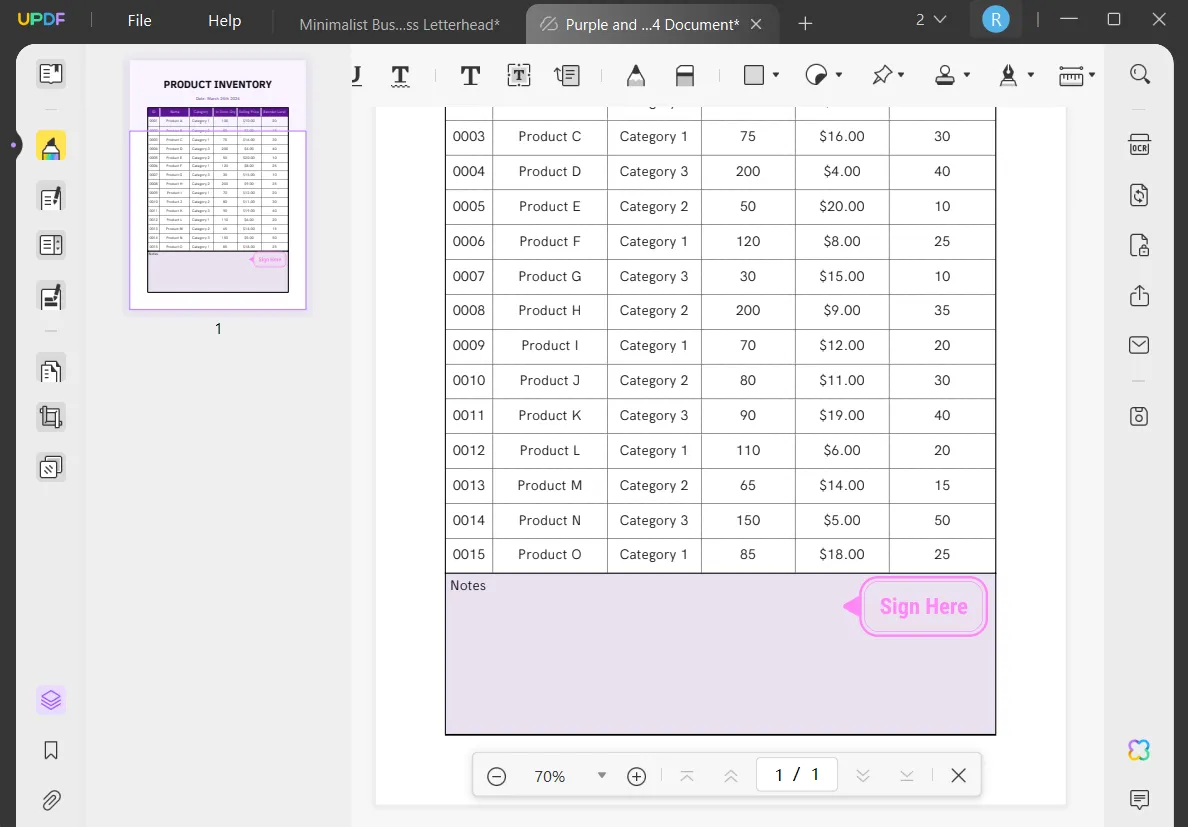Viewport: 1188px width, 827px height.
Task: Select the Measure ruler tool
Action: (x=1071, y=75)
